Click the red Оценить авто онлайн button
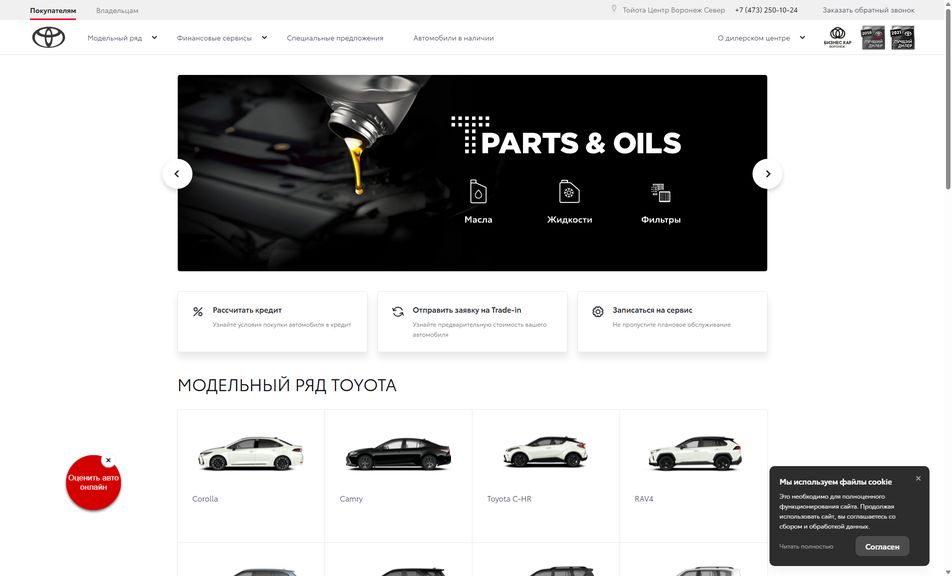The image size is (952, 576). coord(94,483)
